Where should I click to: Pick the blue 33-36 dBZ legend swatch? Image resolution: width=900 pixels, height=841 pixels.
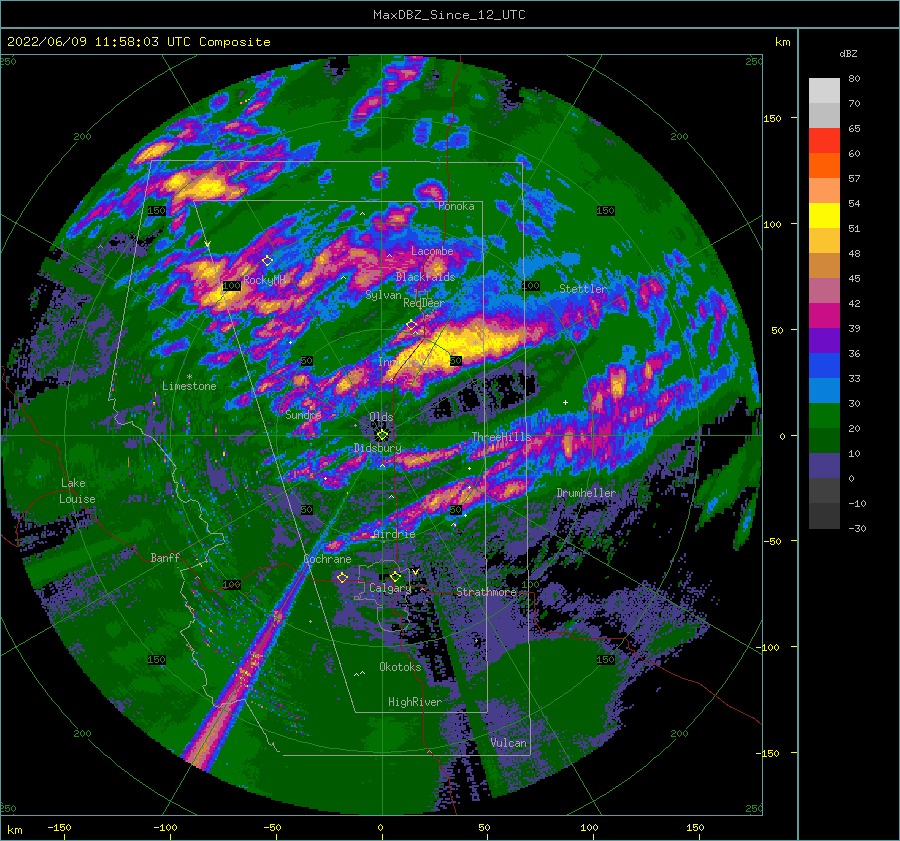(x=824, y=365)
